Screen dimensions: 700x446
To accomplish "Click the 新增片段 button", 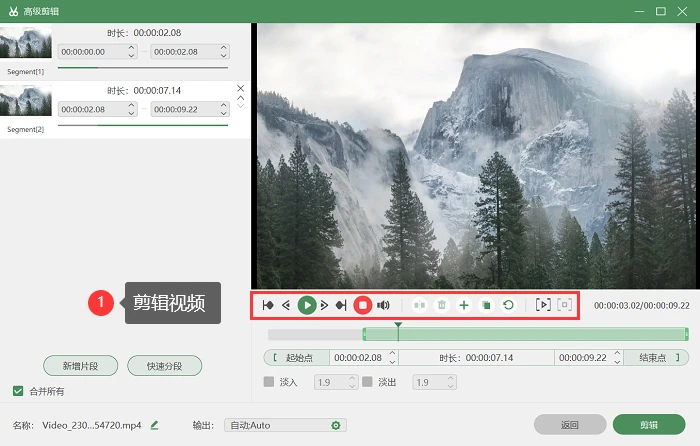I will [x=80, y=366].
